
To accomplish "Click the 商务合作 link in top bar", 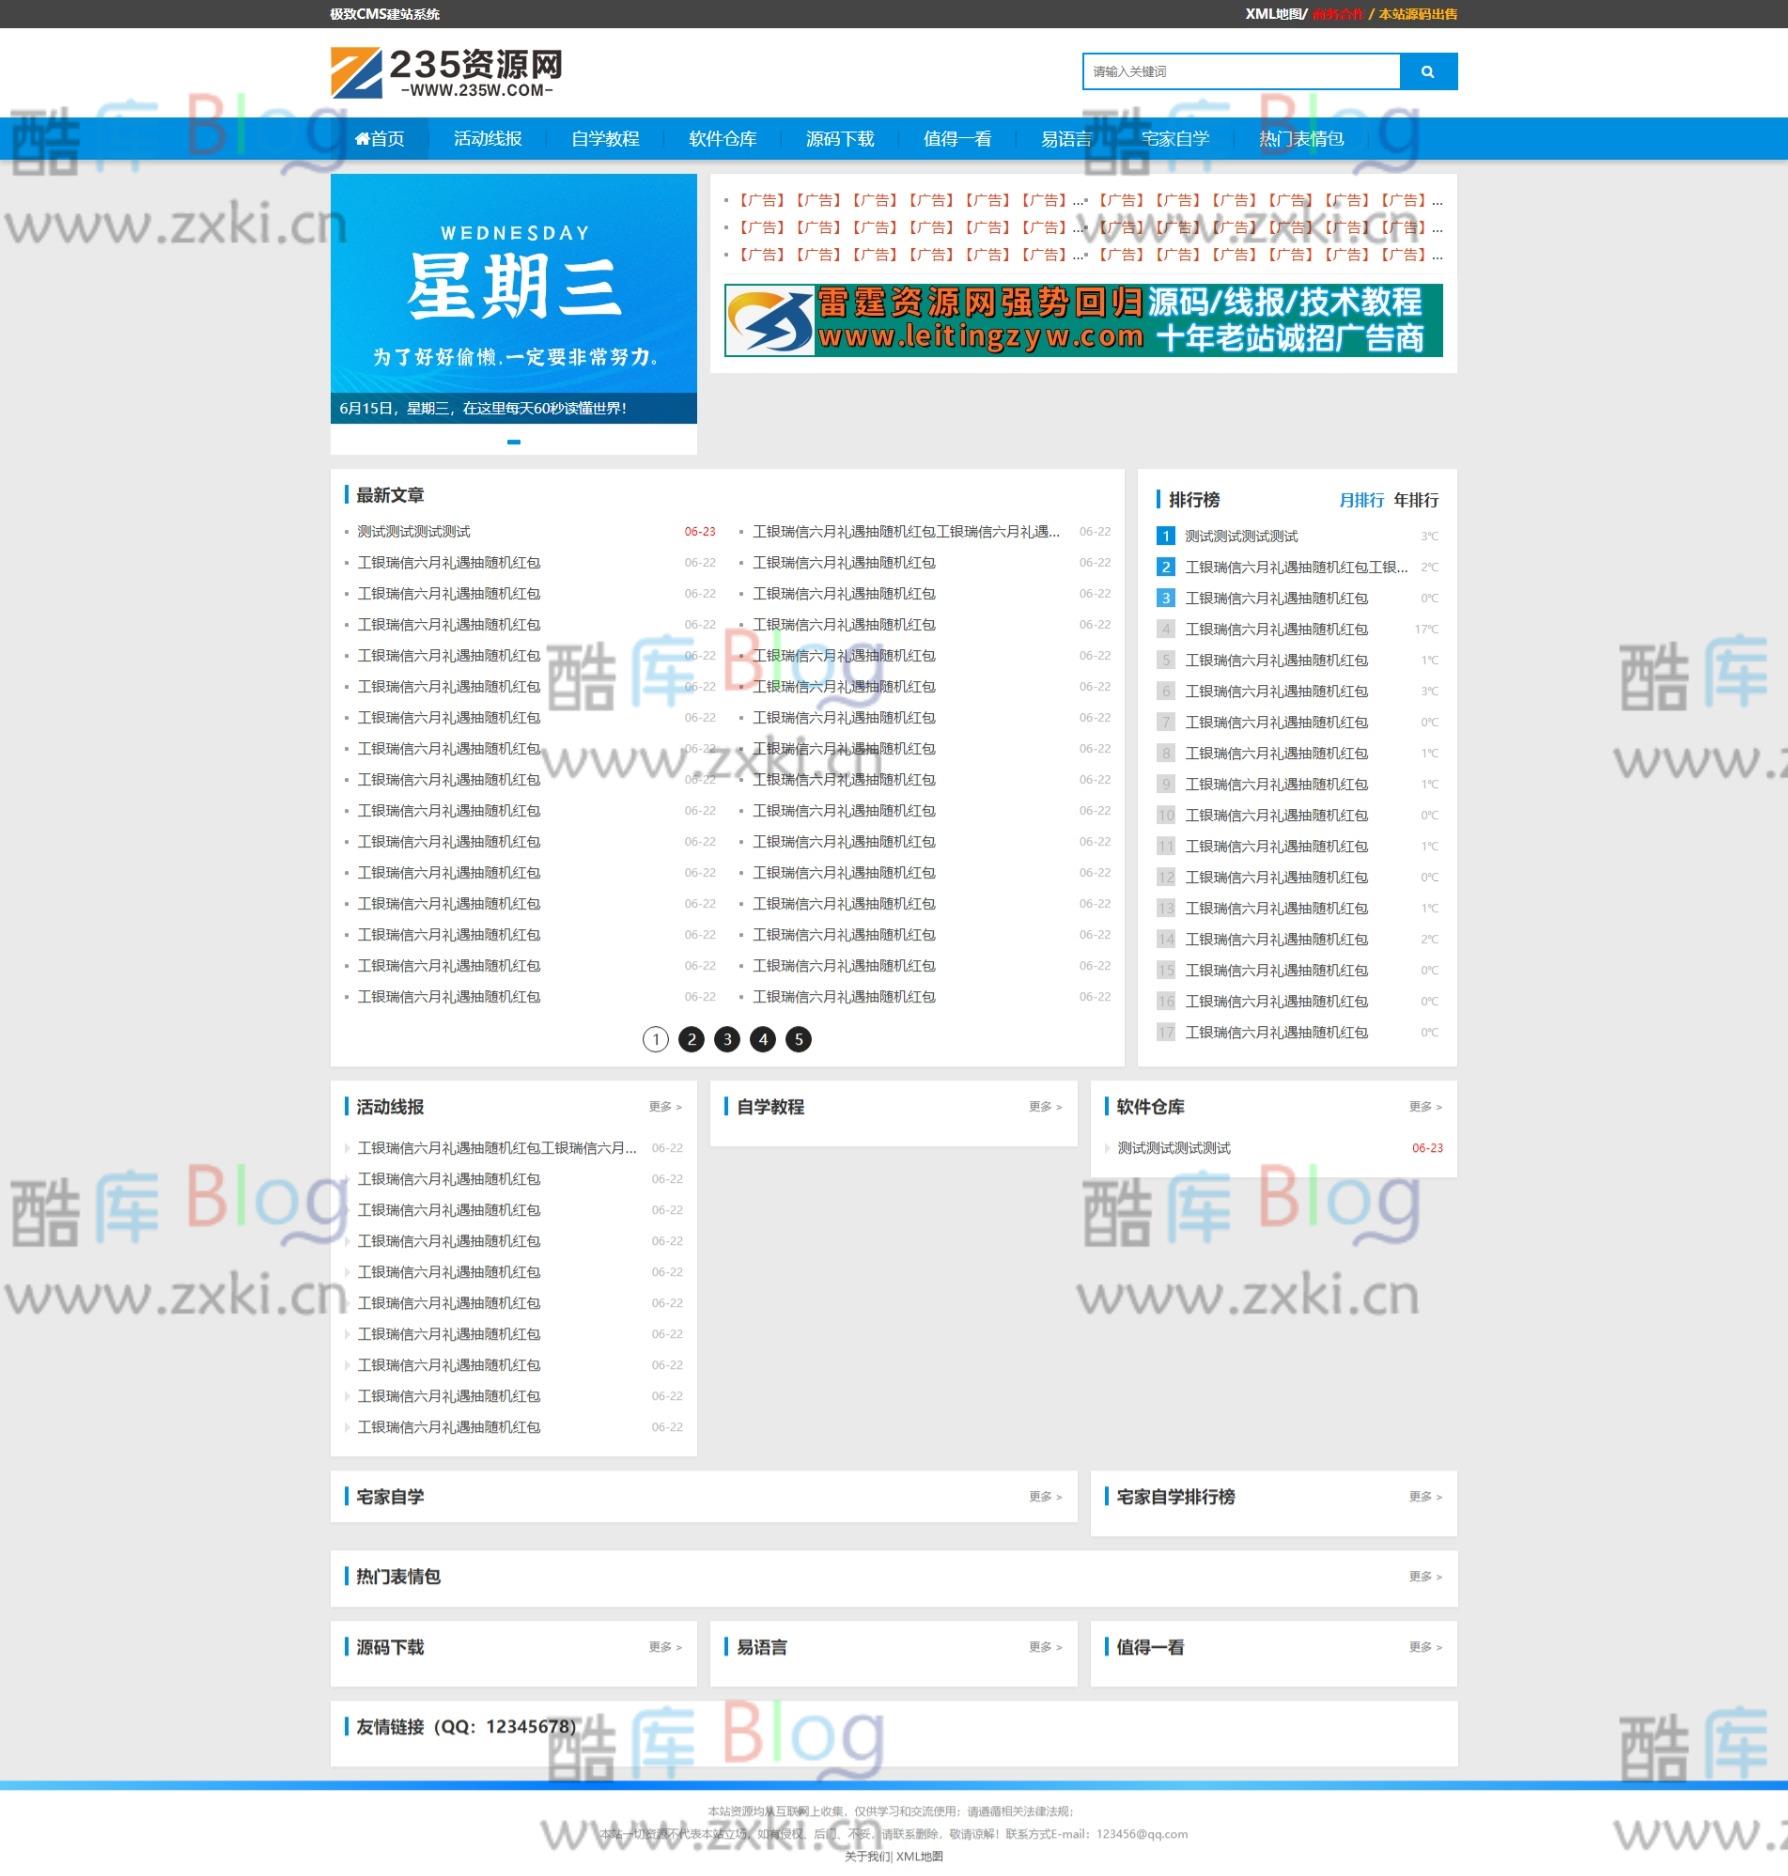I will 1337,15.
